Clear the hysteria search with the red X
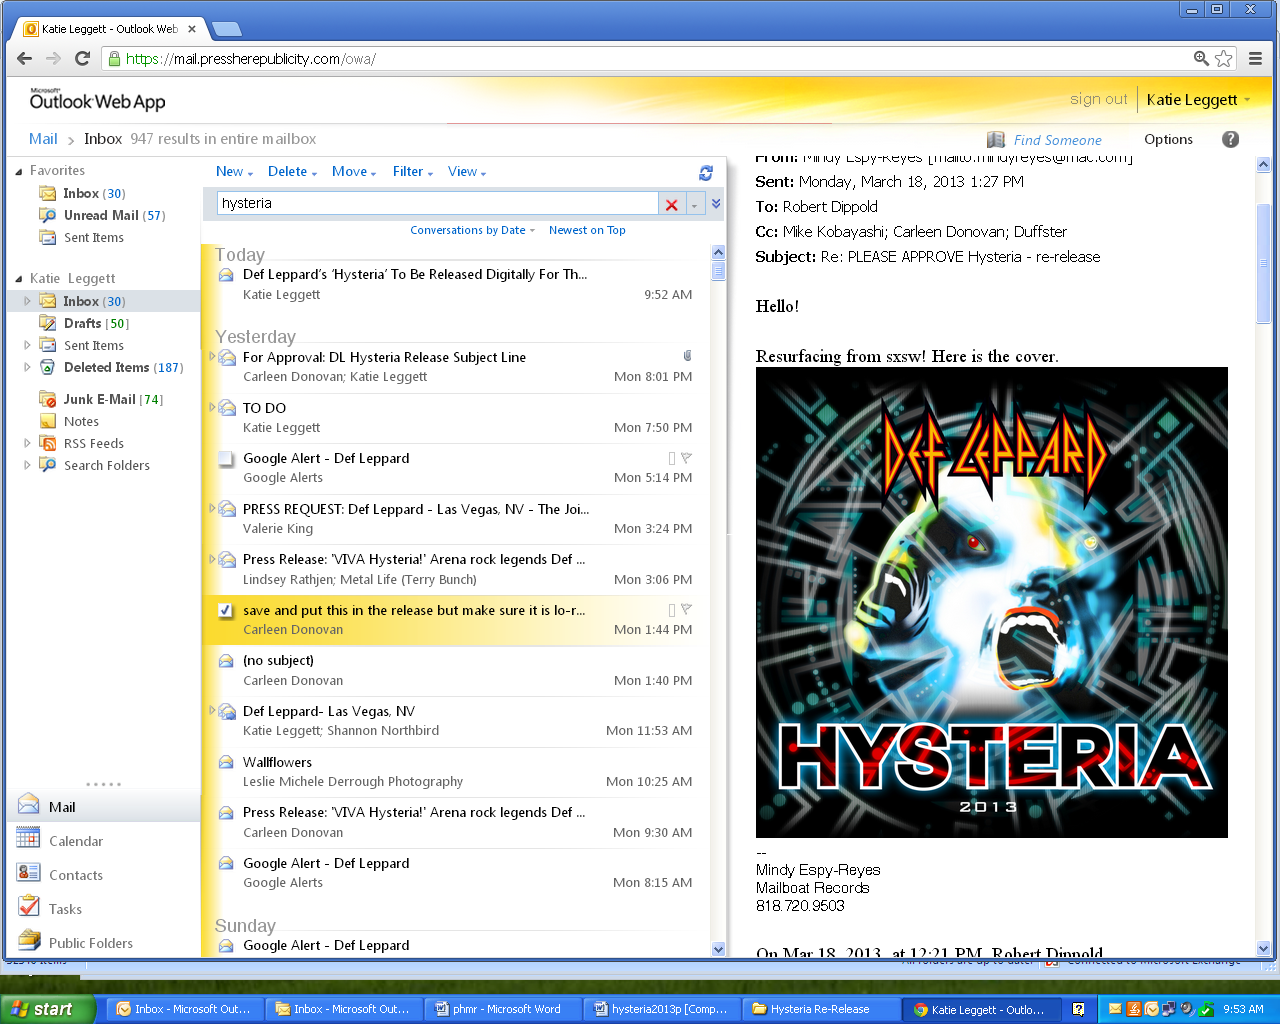 point(672,204)
